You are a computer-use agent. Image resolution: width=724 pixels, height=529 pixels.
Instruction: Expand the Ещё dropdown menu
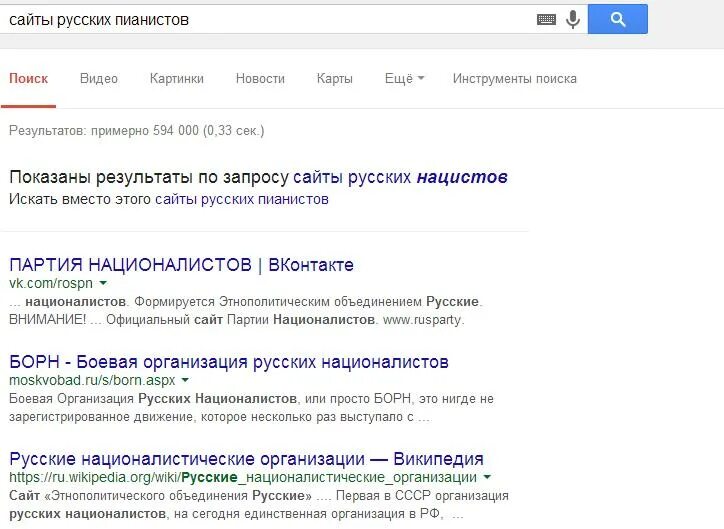click(x=404, y=78)
